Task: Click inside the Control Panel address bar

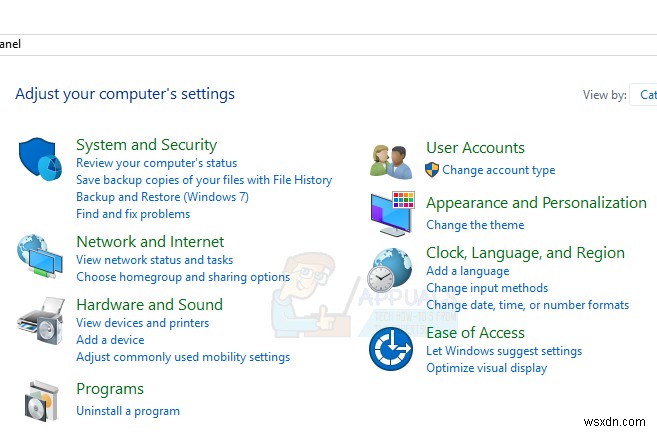Action: (300, 44)
